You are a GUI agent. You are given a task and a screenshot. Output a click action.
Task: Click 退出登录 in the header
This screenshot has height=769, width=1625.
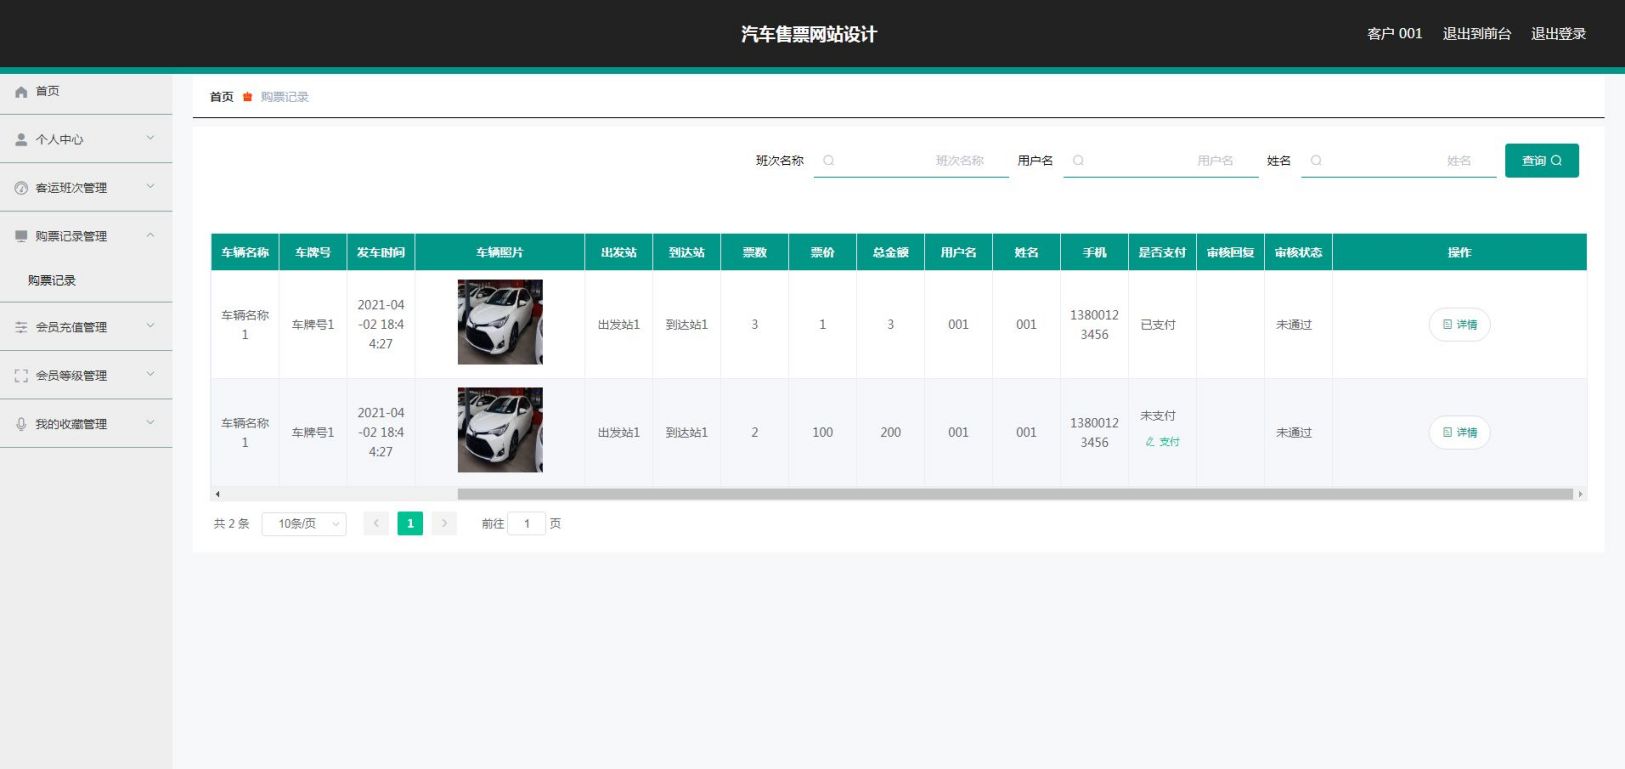click(1558, 34)
